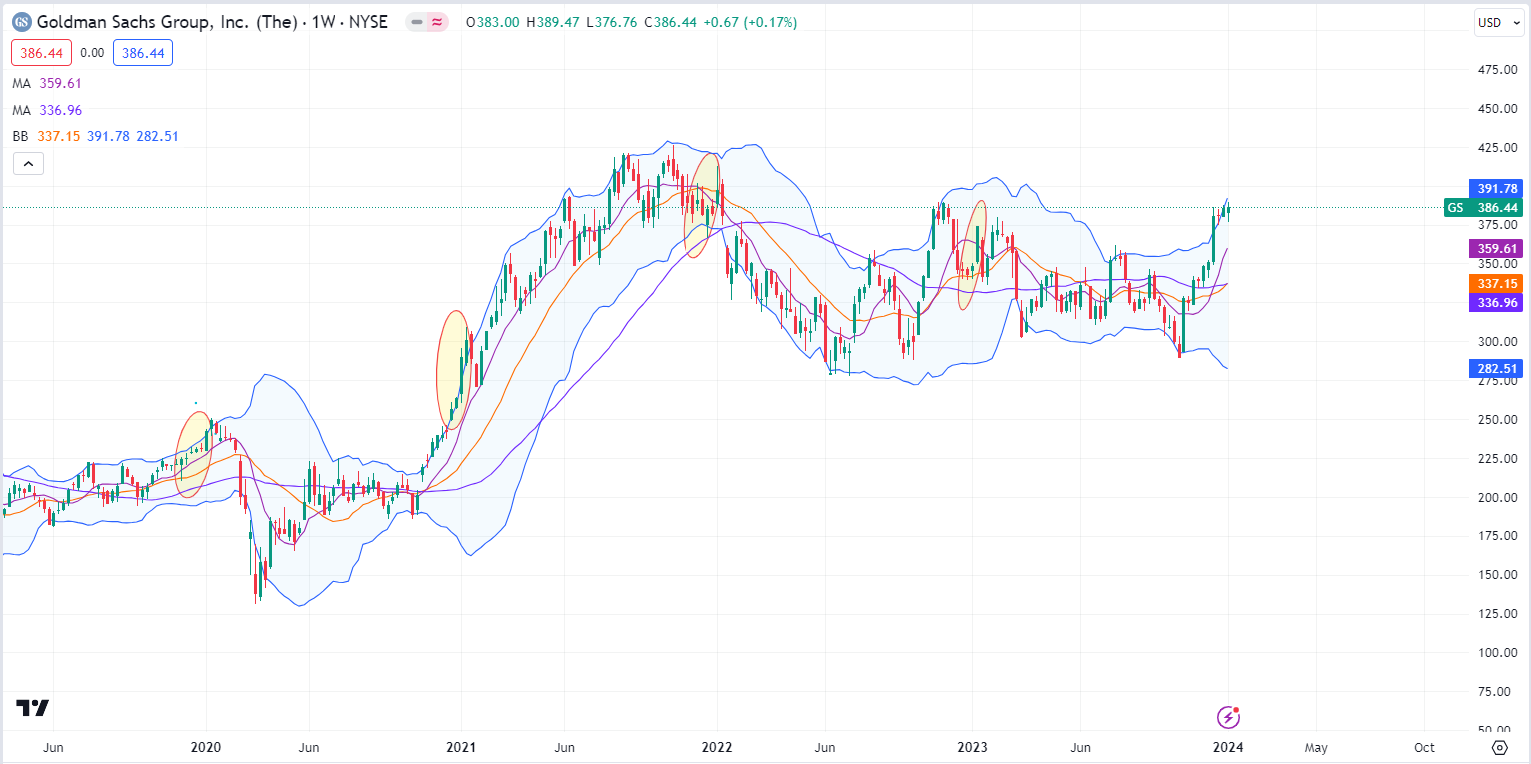Screen dimensions: 1531x764
Task: Click the violet 336.96 price axis label
Action: pyautogui.click(x=1497, y=302)
